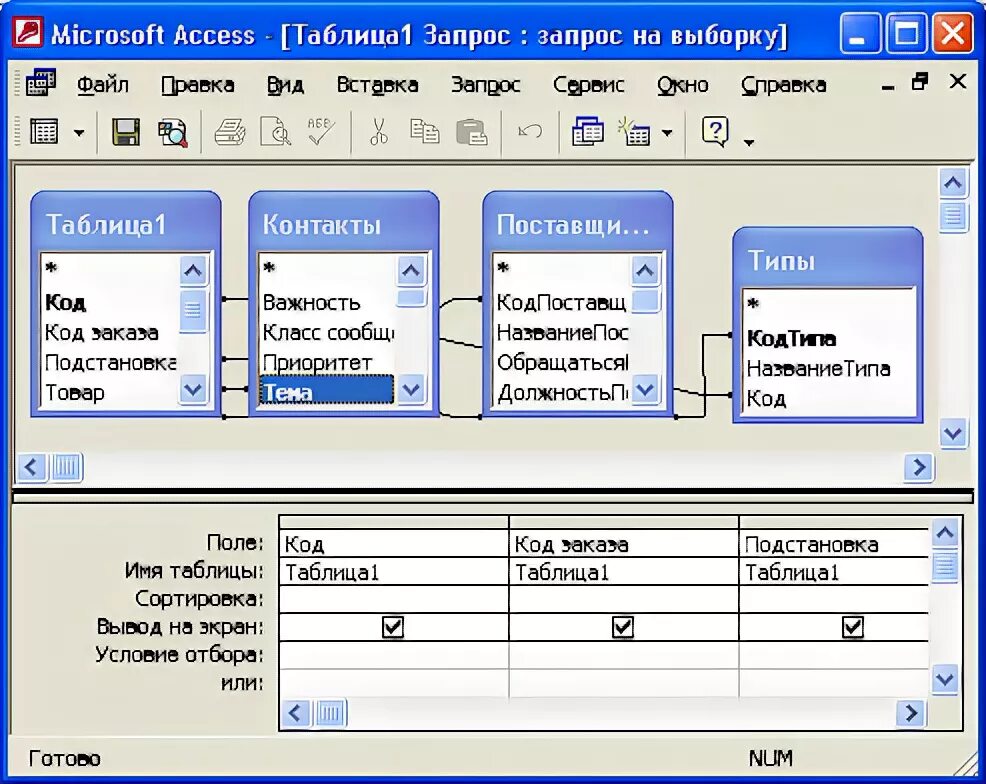Click the Таблица1 list scrollbar thumb
Viewport: 986px width, 784px height.
point(192,310)
